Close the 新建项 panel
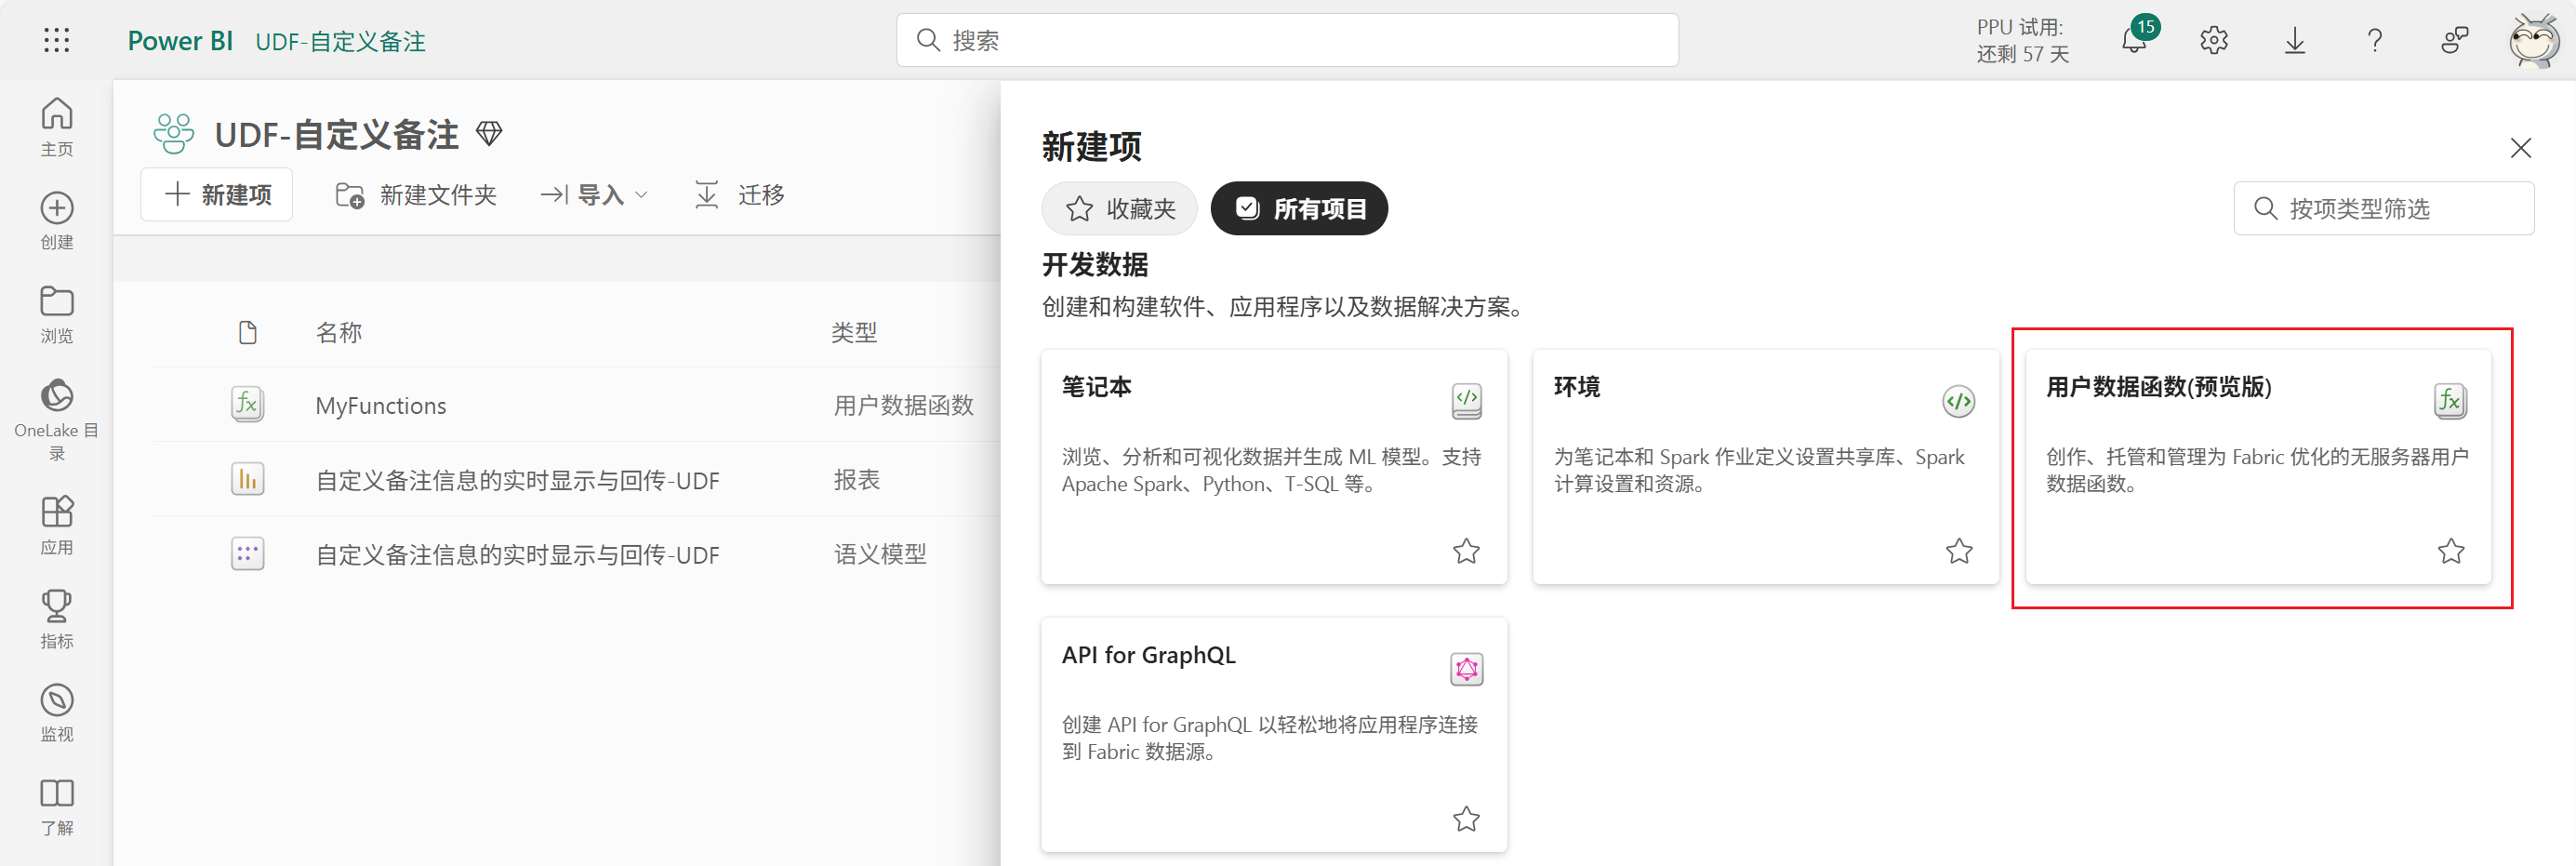The width and height of the screenshot is (2576, 866). click(2520, 148)
